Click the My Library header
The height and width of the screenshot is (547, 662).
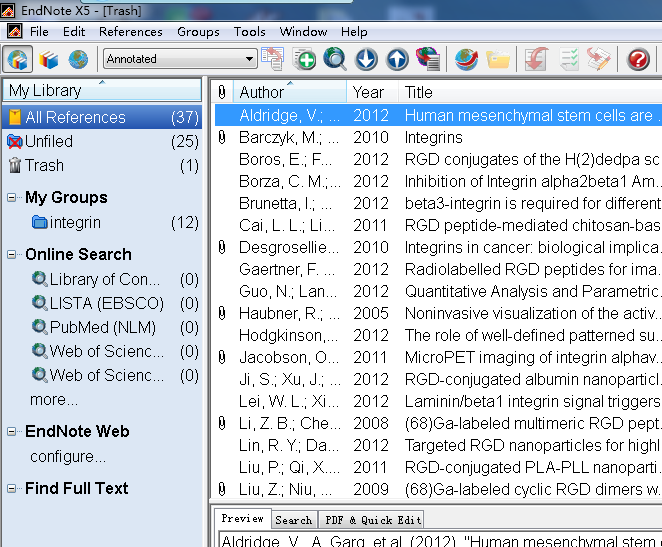tap(102, 90)
